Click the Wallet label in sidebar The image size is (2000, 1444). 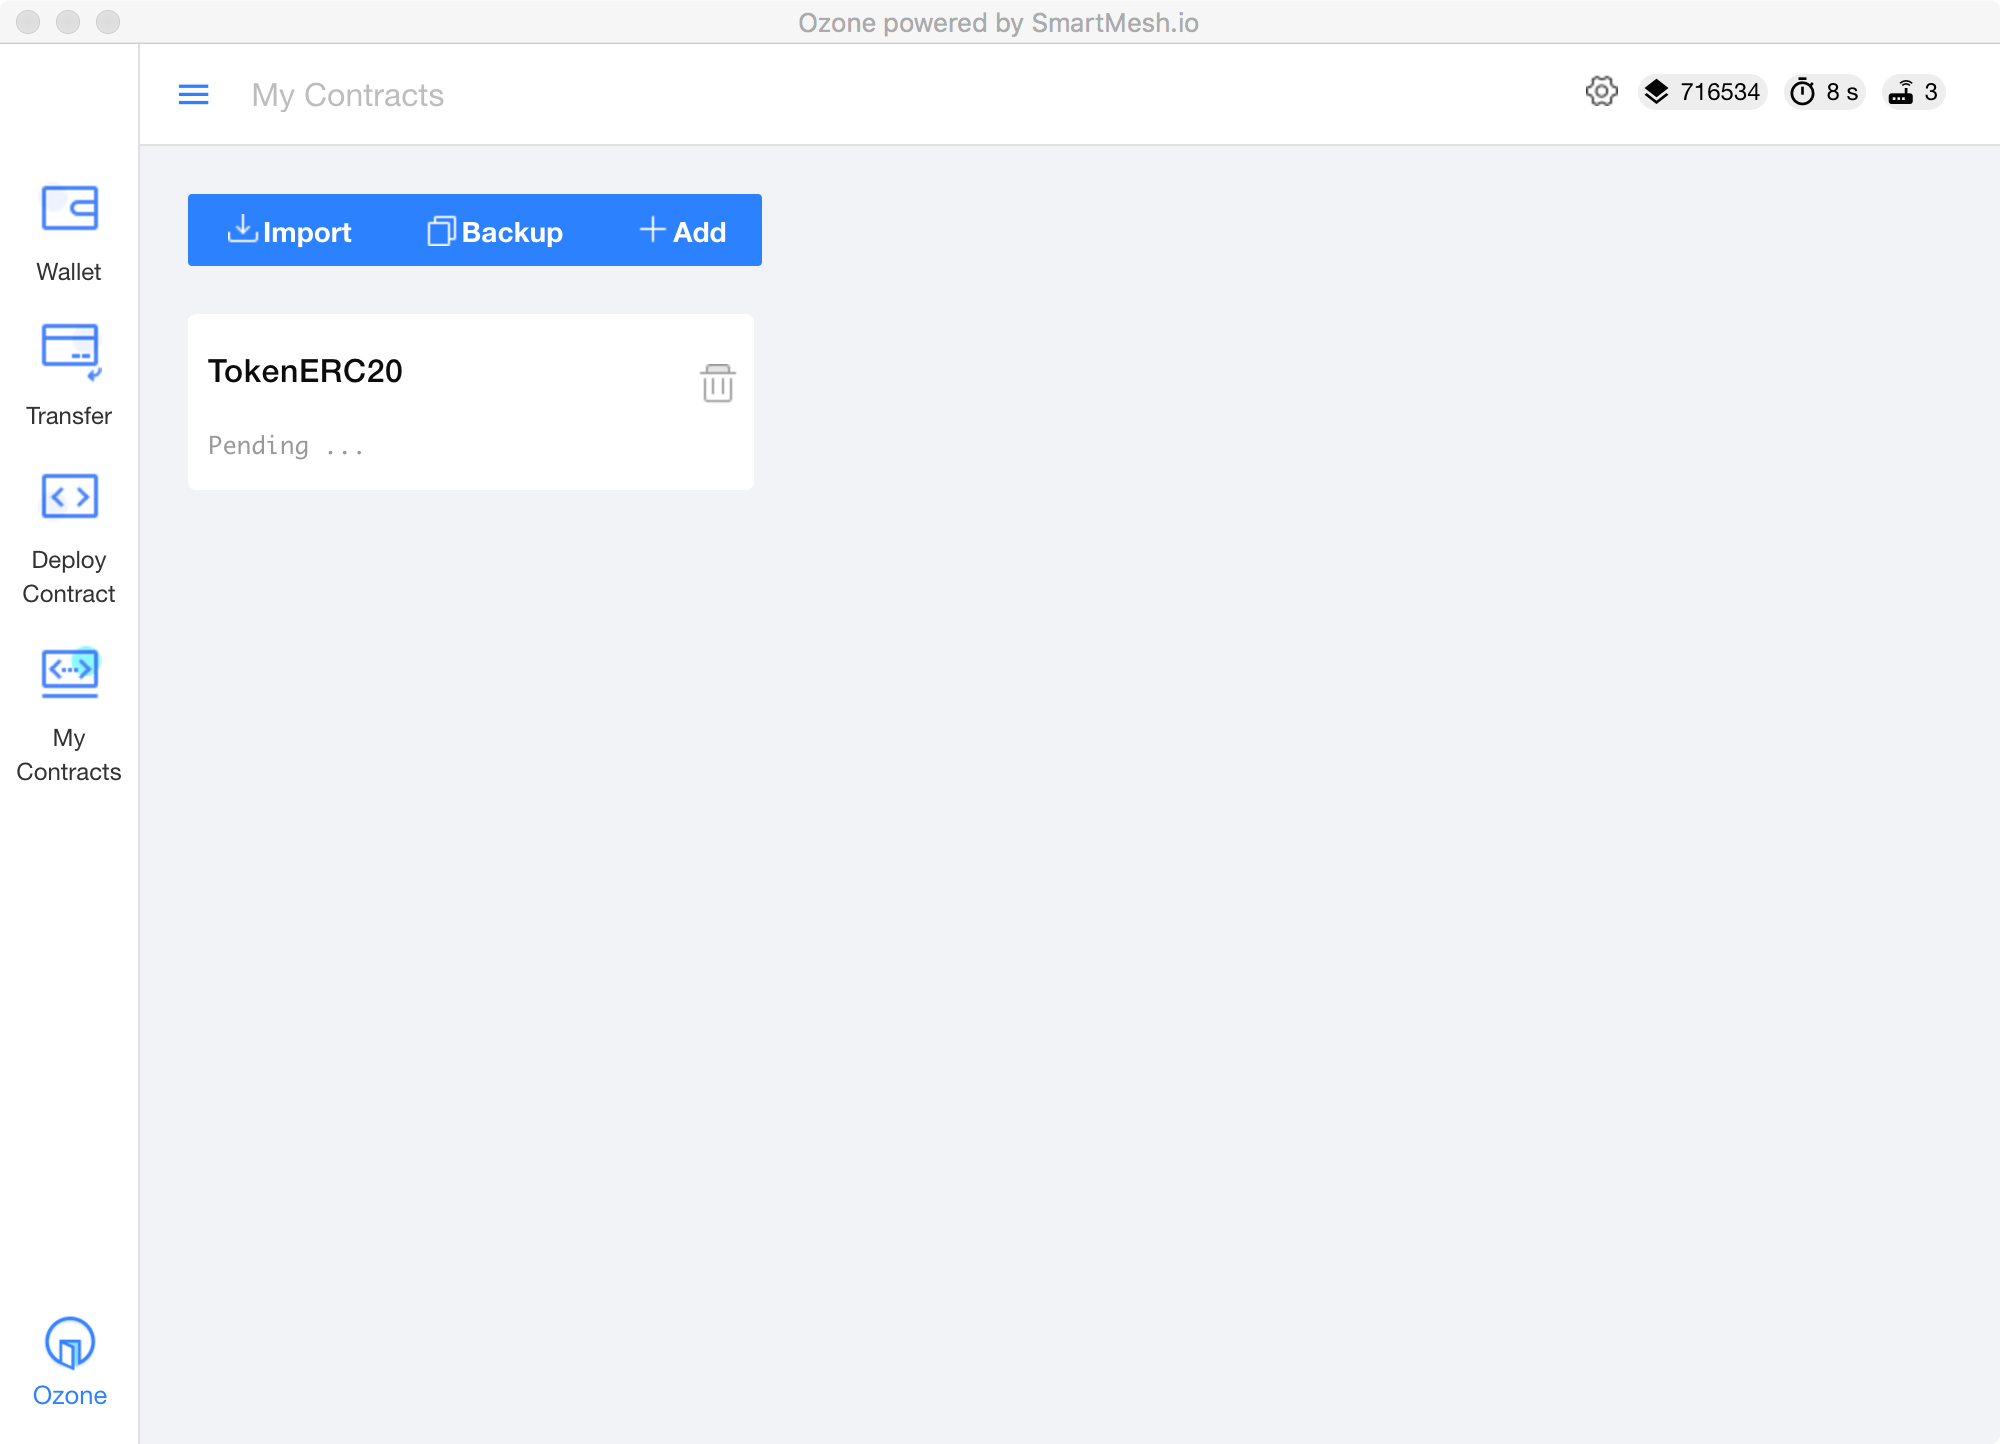[69, 272]
